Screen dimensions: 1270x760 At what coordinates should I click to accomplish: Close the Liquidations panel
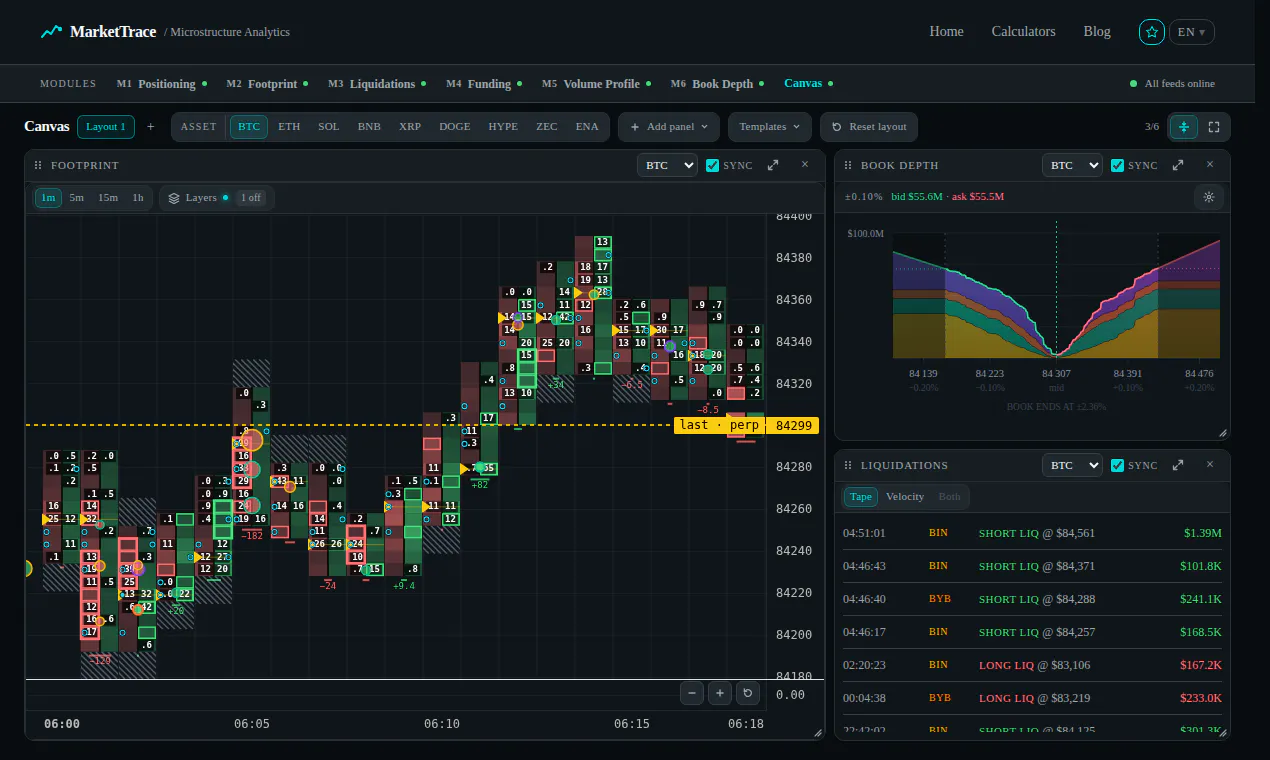pyautogui.click(x=1210, y=465)
